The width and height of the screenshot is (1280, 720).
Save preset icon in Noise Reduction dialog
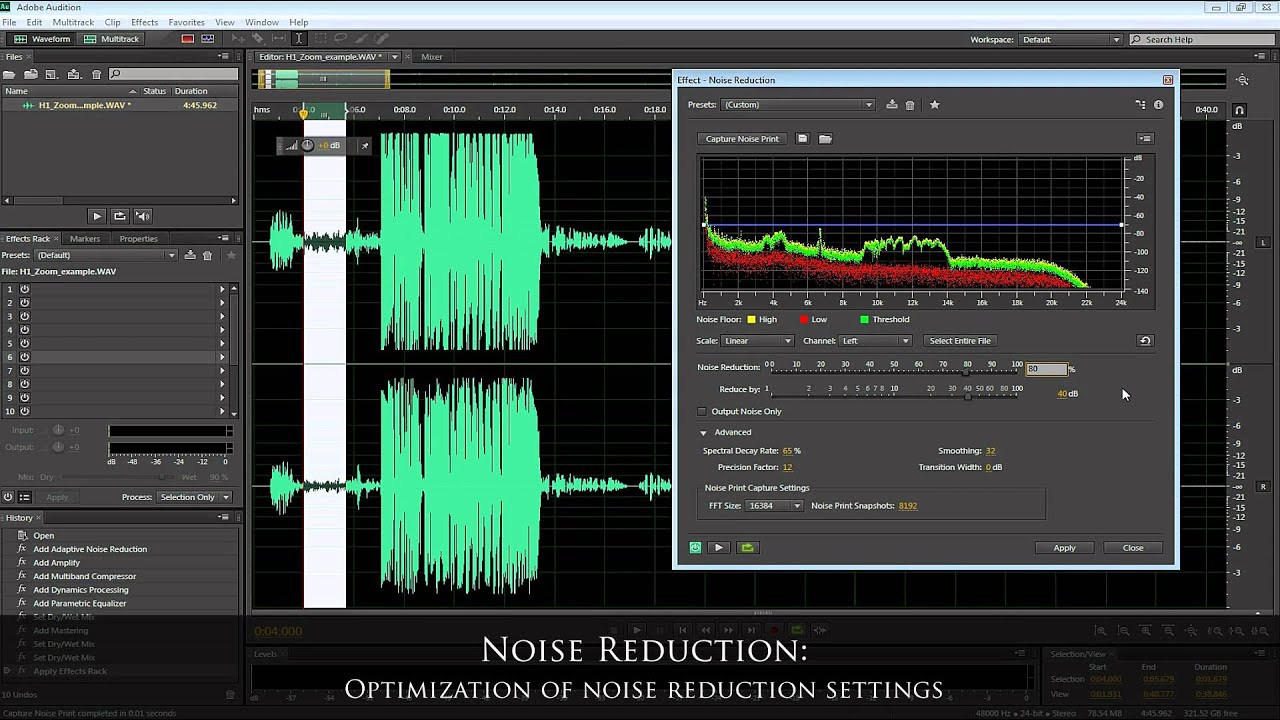pos(892,104)
